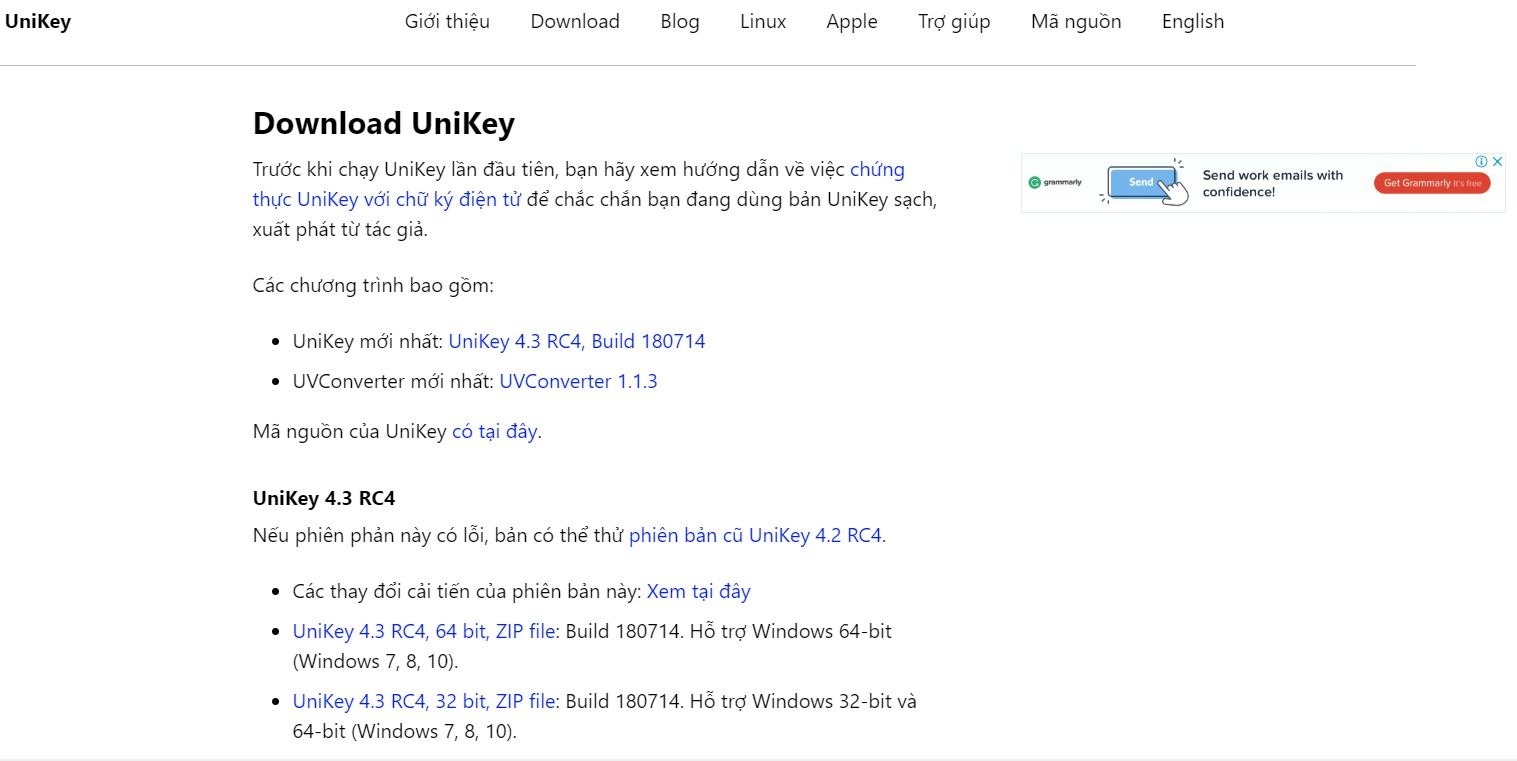The width and height of the screenshot is (1517, 761).
Task: Download UniKey 4.3 RC4, Build 180714
Action: click(x=577, y=341)
